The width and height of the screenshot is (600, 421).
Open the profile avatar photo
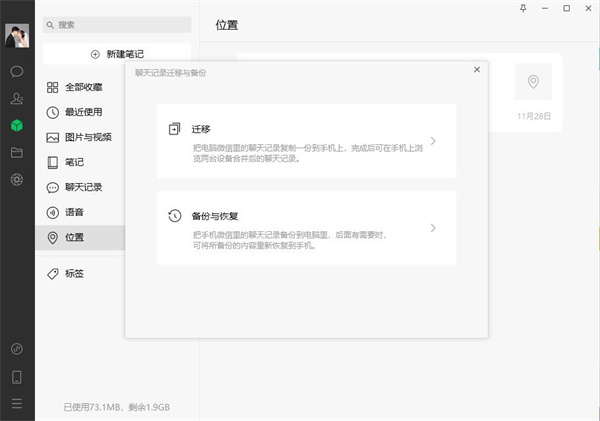pos(17,36)
